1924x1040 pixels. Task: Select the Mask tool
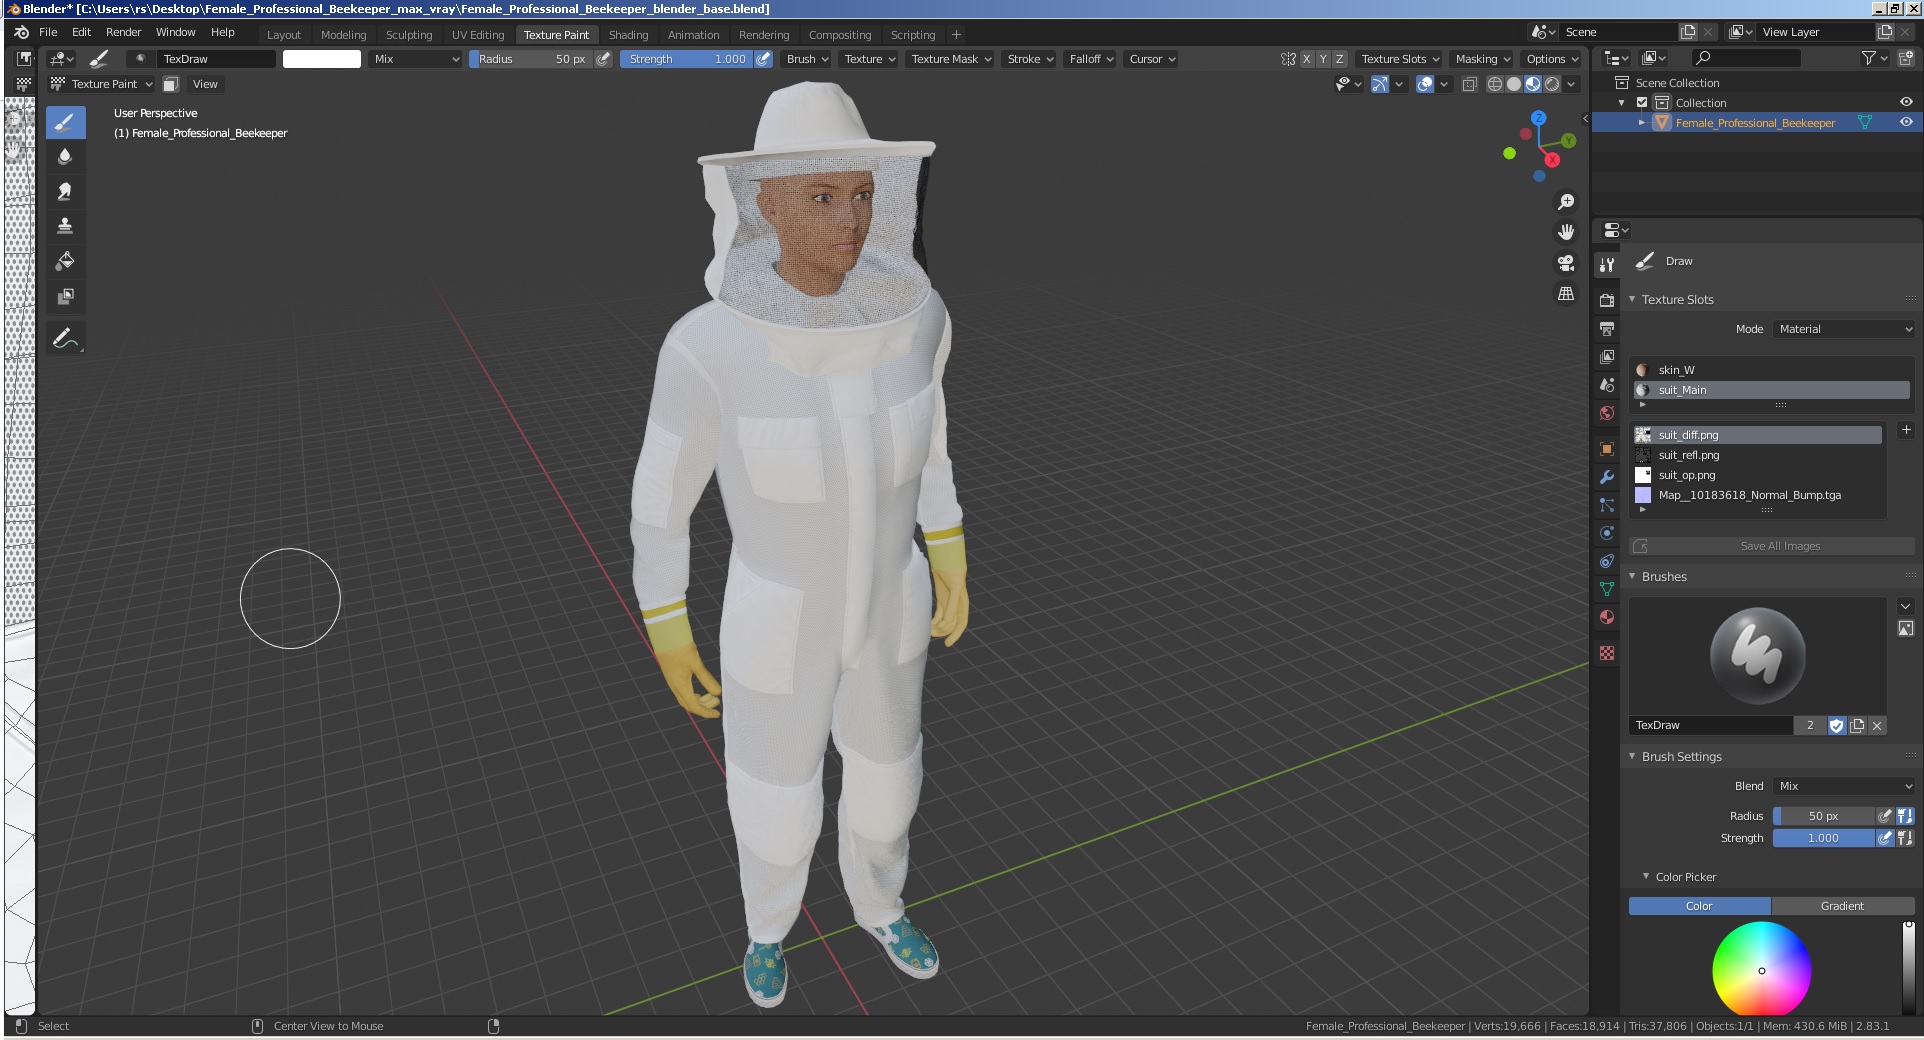(x=65, y=296)
